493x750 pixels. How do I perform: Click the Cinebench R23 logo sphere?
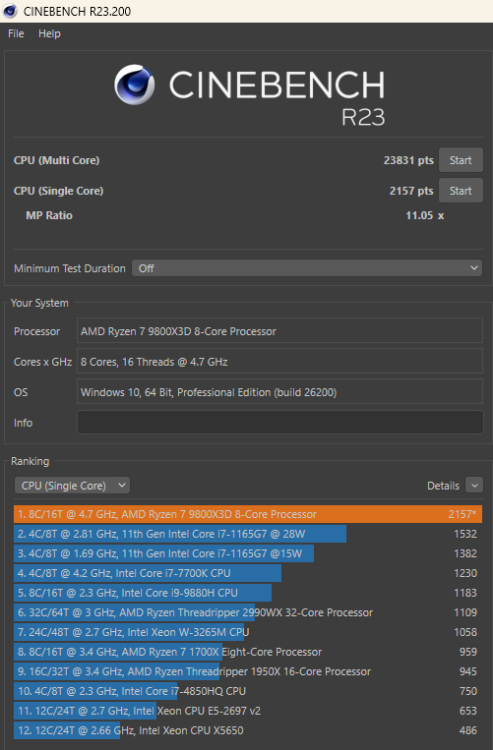tap(134, 85)
